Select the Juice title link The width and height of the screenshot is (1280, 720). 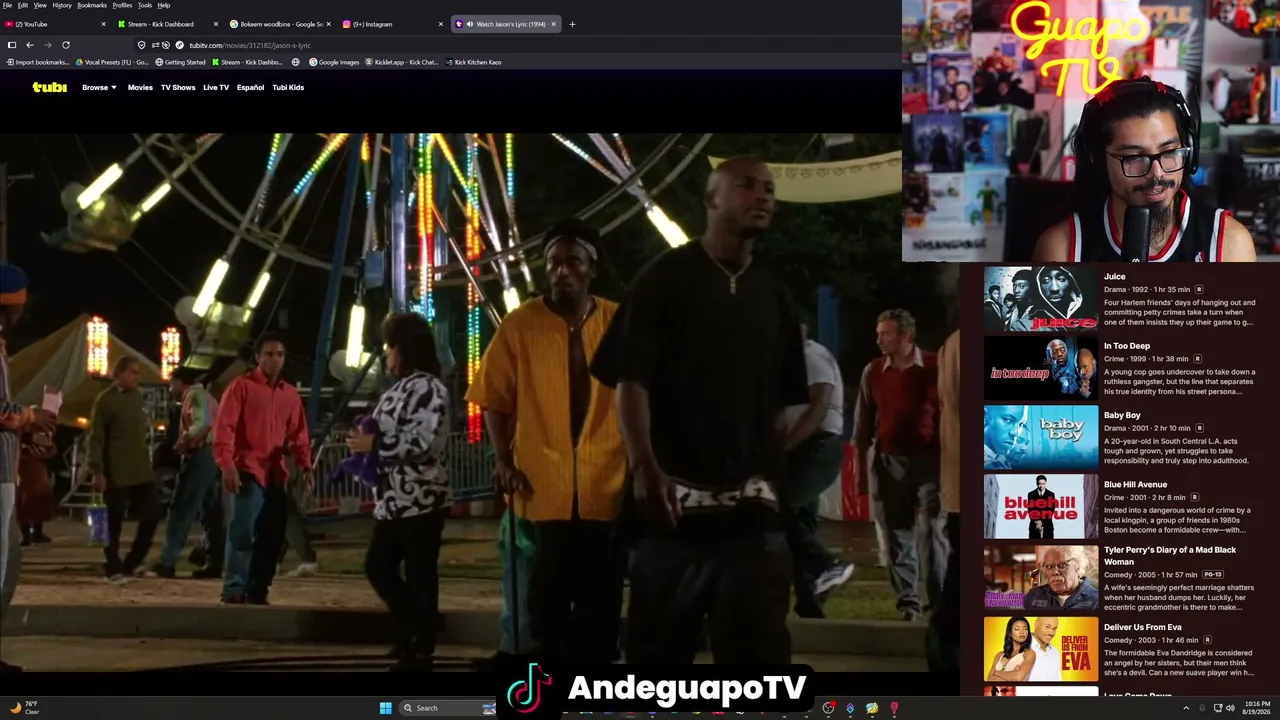pyautogui.click(x=1115, y=277)
